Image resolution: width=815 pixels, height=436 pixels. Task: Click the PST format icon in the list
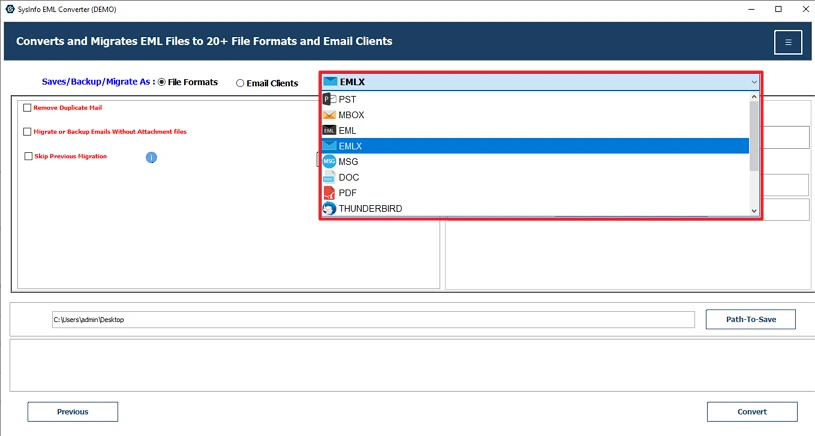tap(329, 99)
